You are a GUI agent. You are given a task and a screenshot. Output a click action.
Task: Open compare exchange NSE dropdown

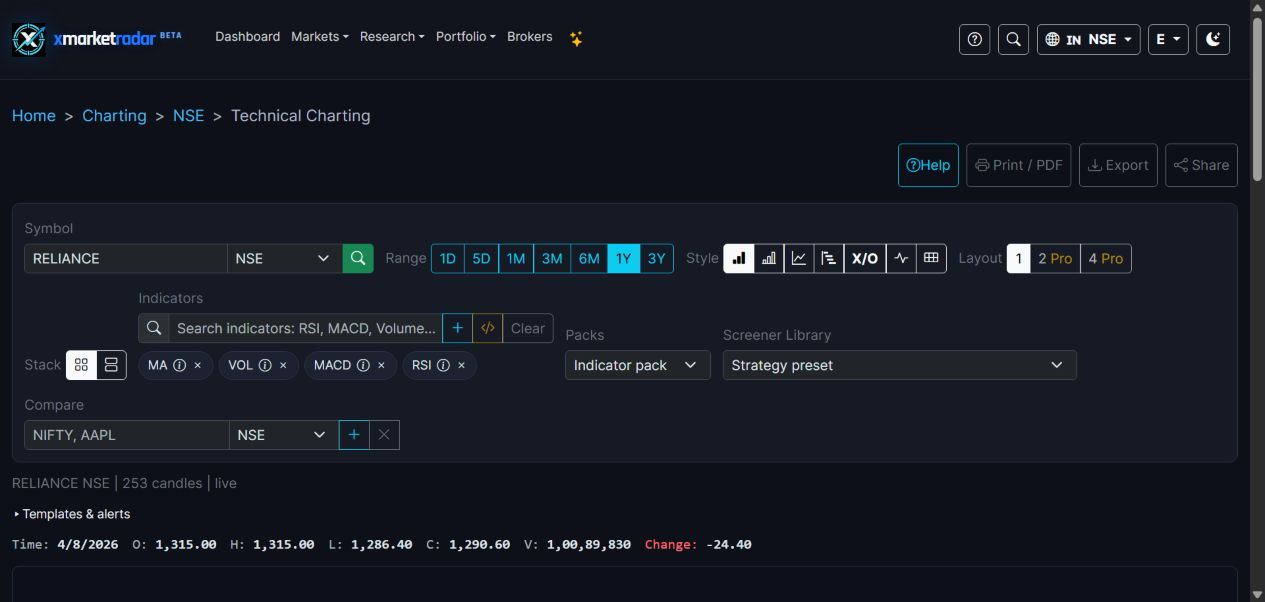pos(284,435)
